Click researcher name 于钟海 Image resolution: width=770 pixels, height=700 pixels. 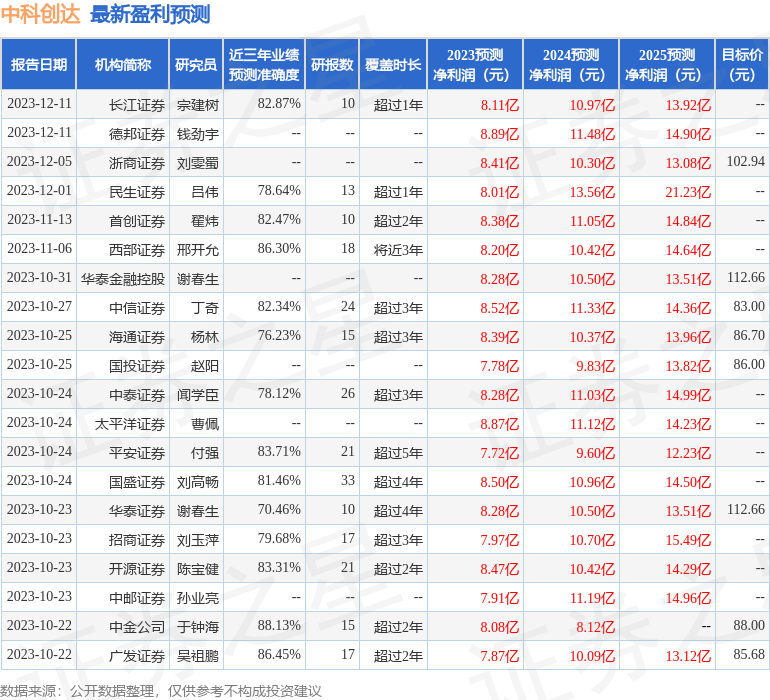tap(197, 627)
